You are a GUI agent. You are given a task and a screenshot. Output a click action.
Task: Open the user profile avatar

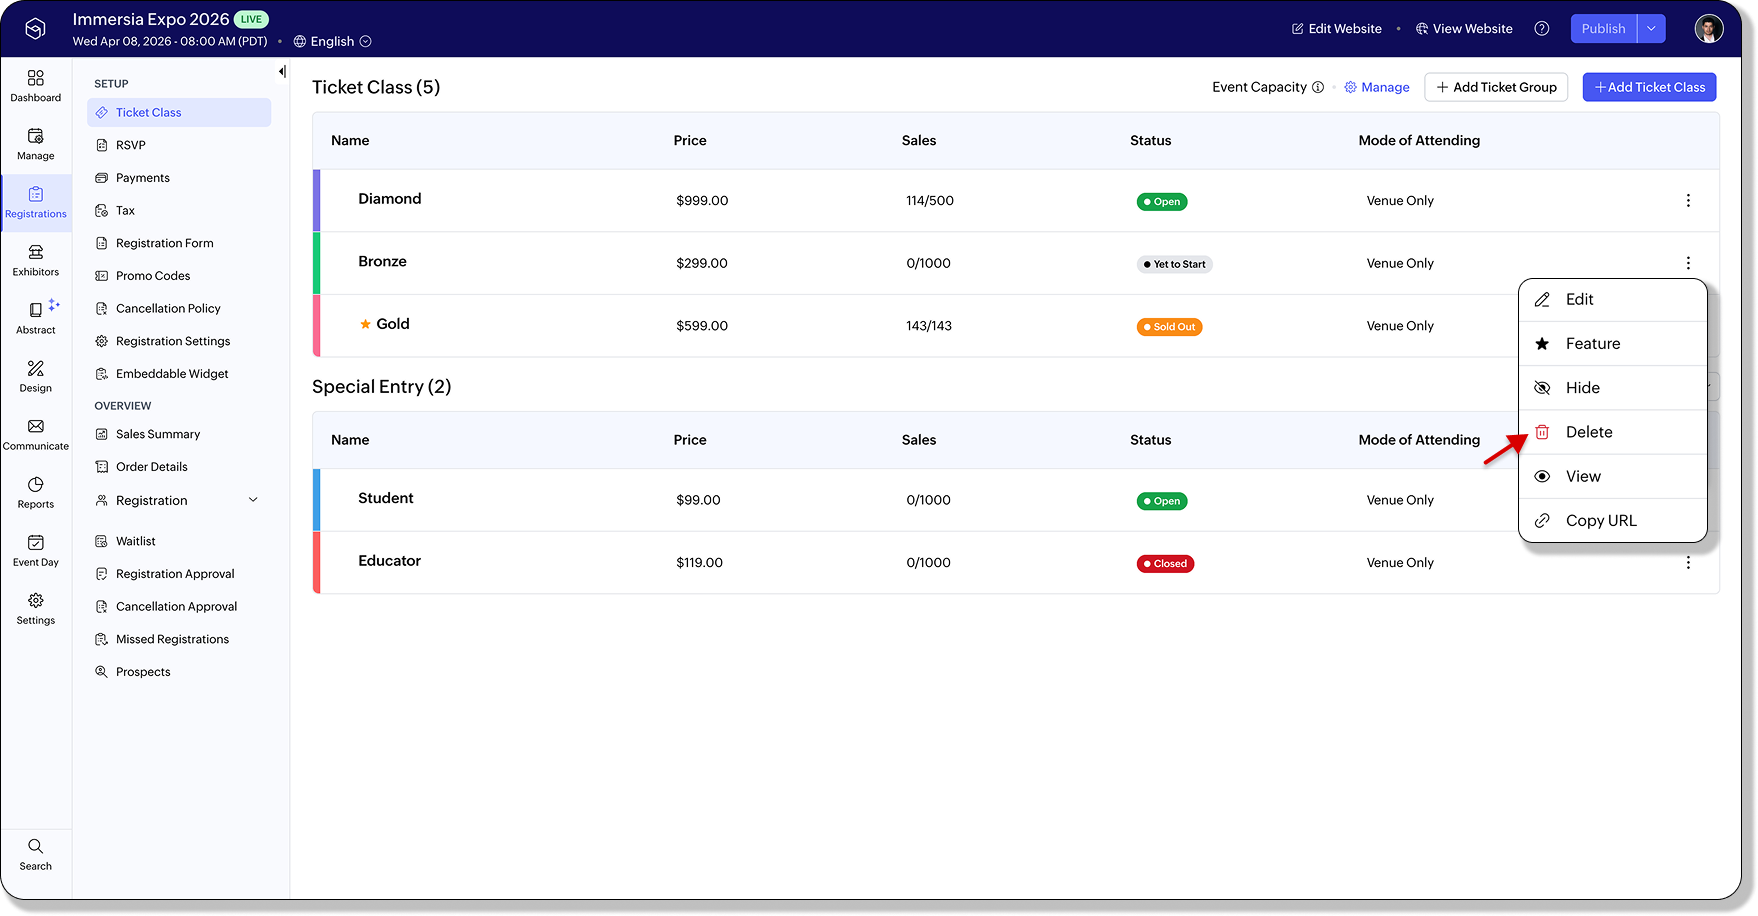[x=1708, y=29]
